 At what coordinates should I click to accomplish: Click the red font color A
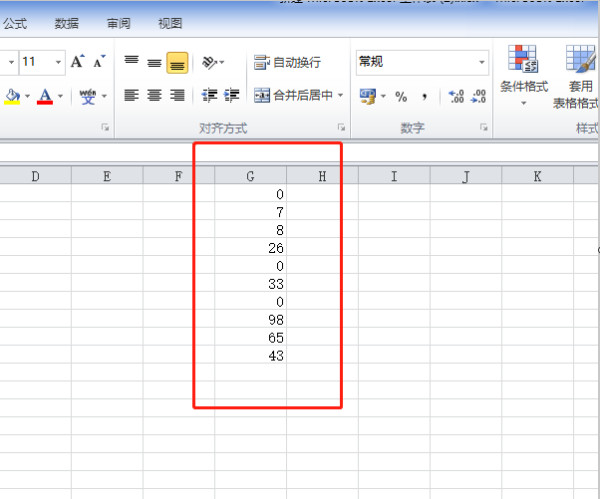(x=45, y=96)
